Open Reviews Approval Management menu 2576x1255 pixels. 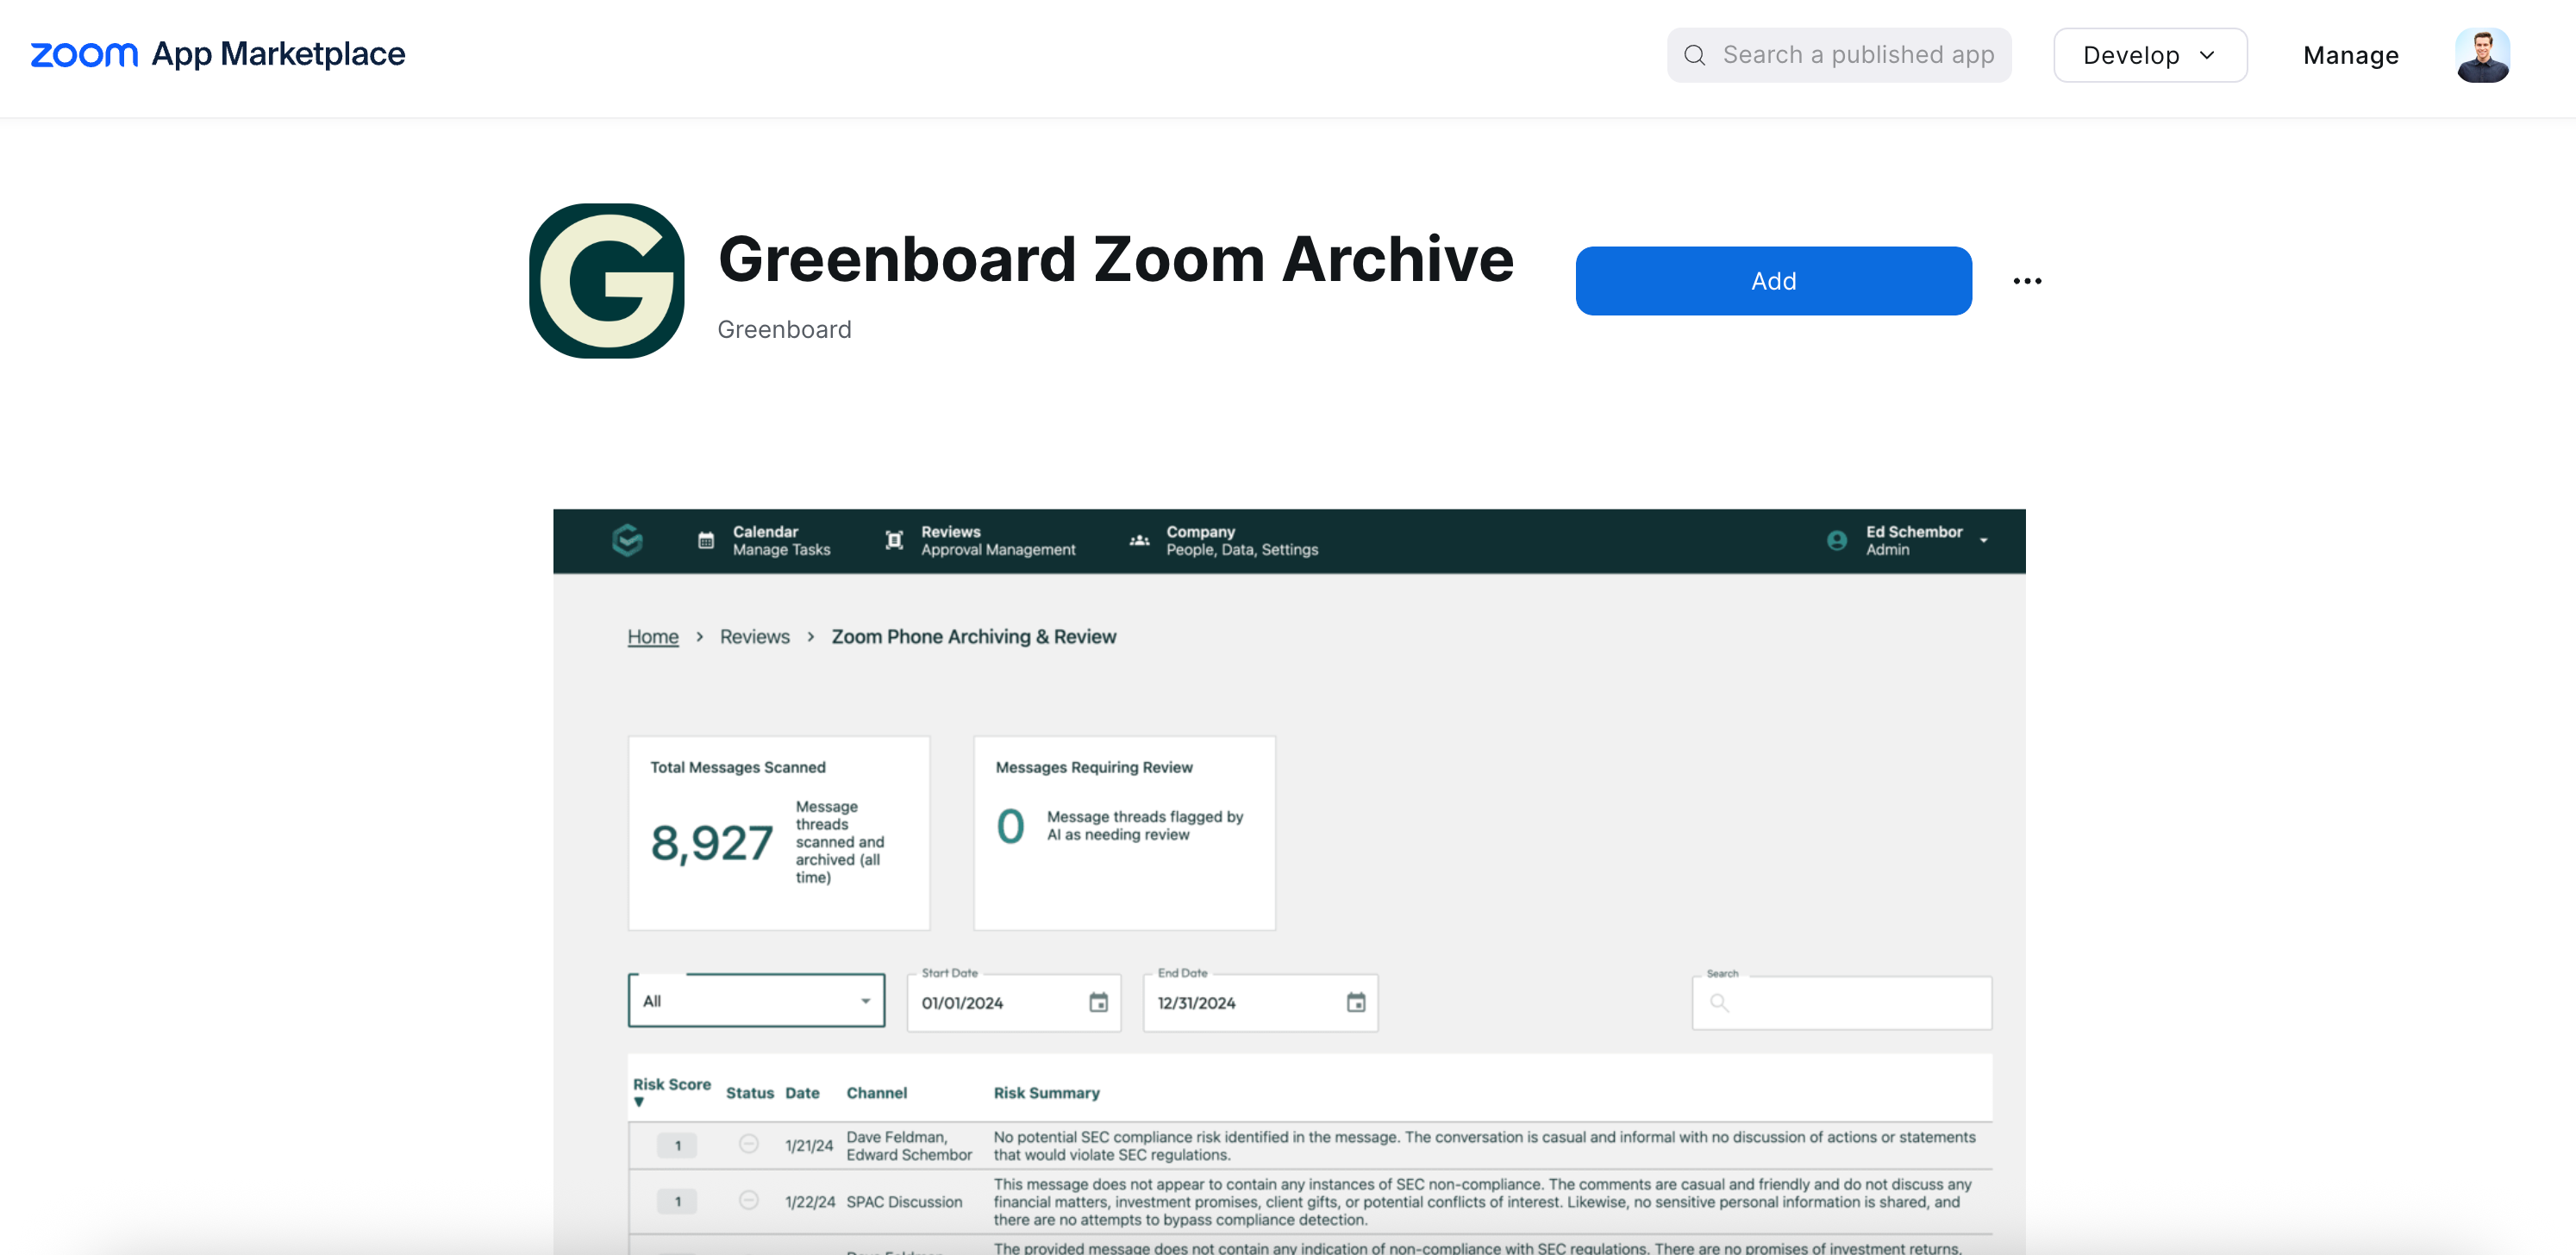pyautogui.click(x=980, y=541)
